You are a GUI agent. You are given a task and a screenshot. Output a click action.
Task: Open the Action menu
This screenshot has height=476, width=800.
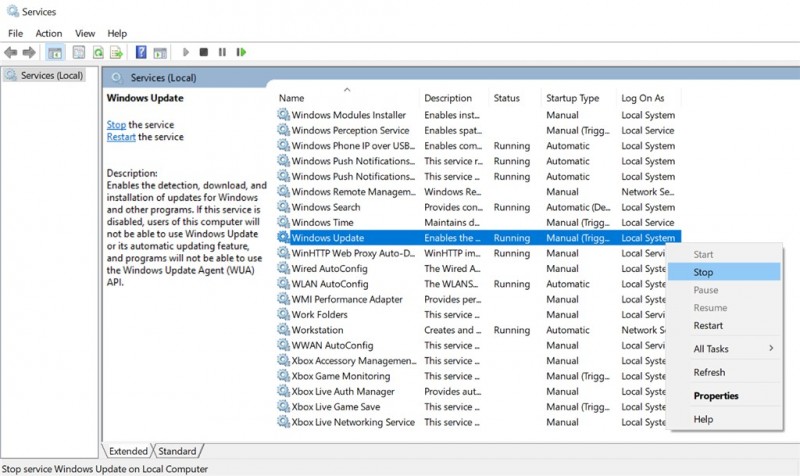[49, 33]
